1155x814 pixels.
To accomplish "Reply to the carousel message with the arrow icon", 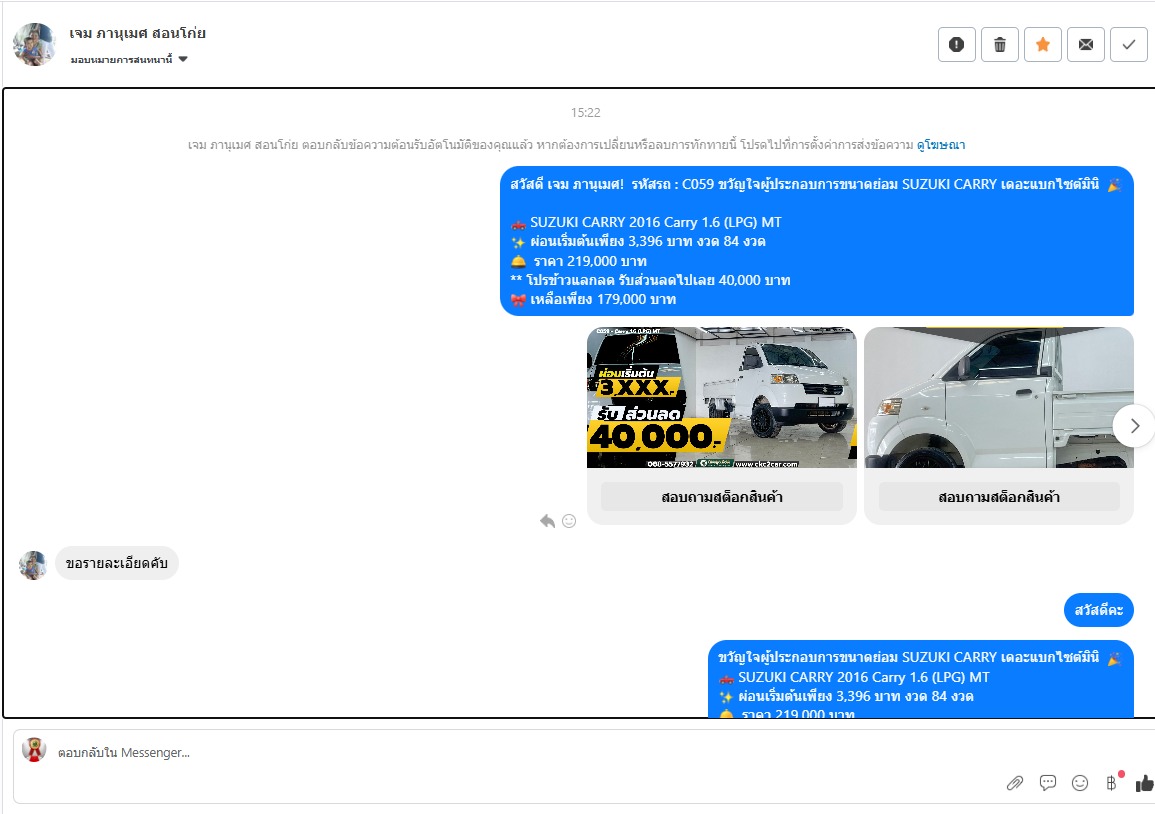I will coord(547,521).
